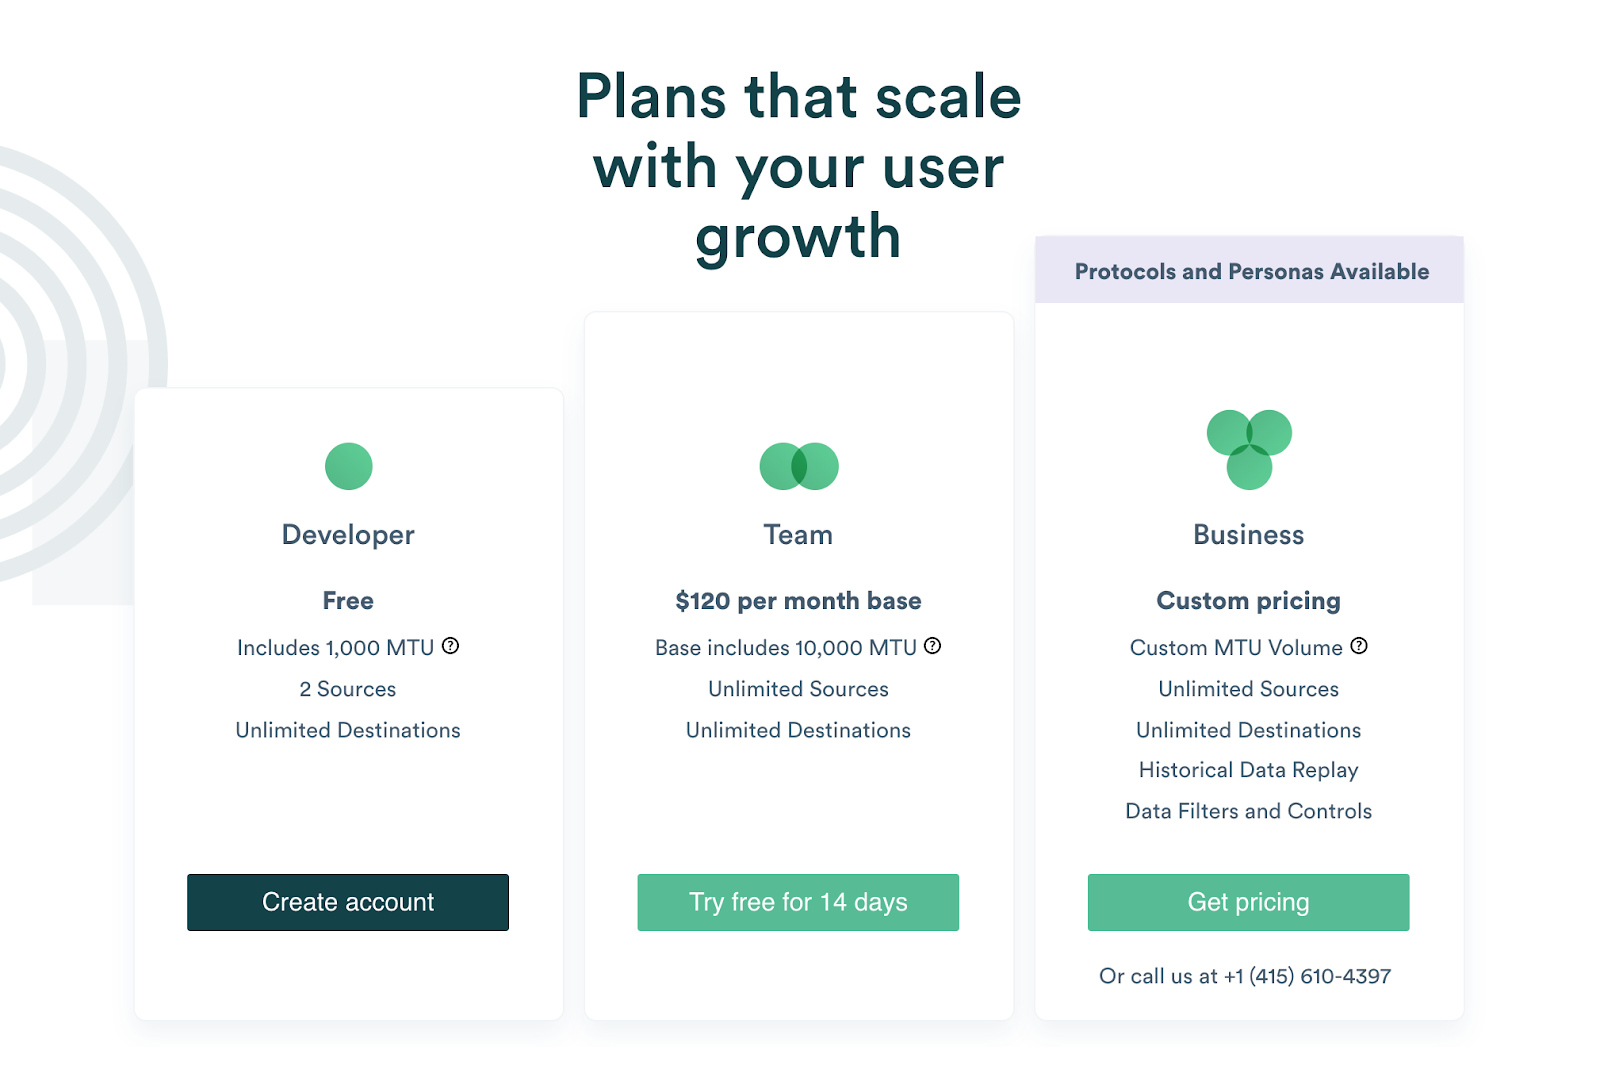The image size is (1600, 1077).
Task: Open MTU help icon in Developer plan
Action: coord(451,646)
